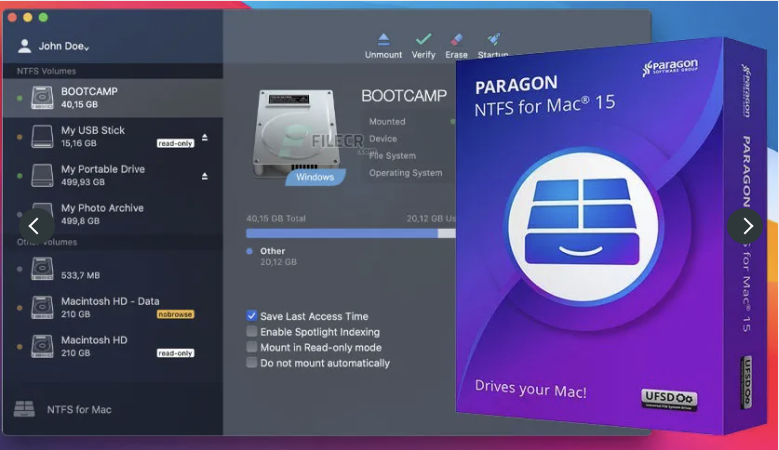
Task: Click the read-only badge on Macintosh HD
Action: point(175,353)
